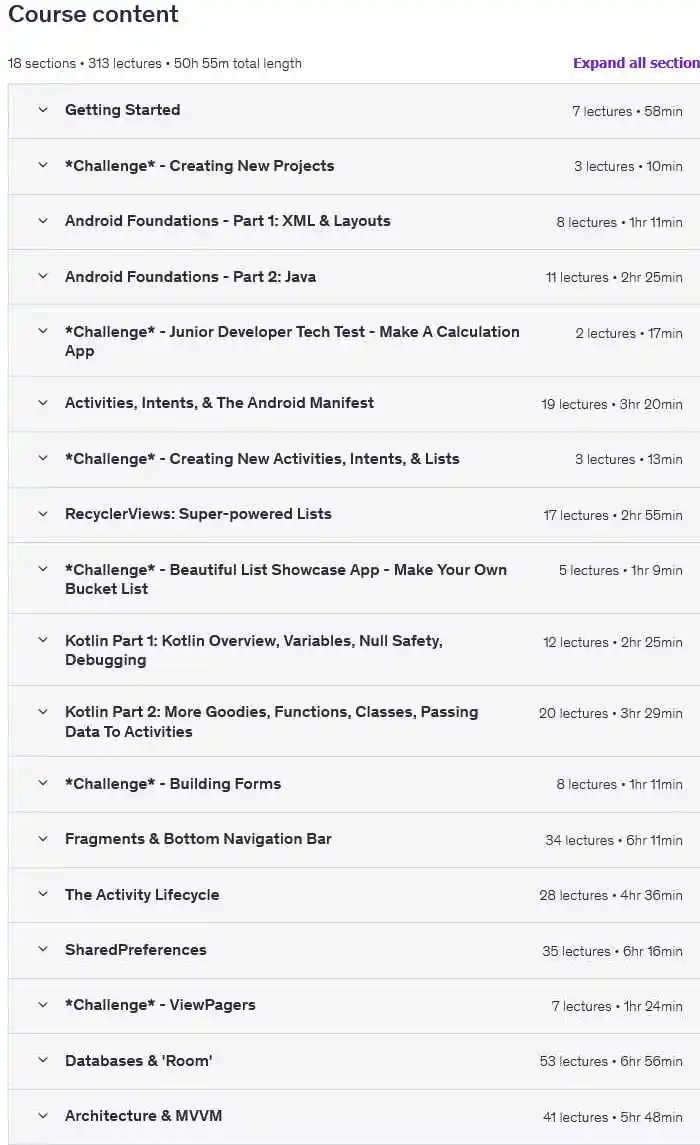
Task: Click Expand all sections link
Action: pyautogui.click(x=636, y=63)
